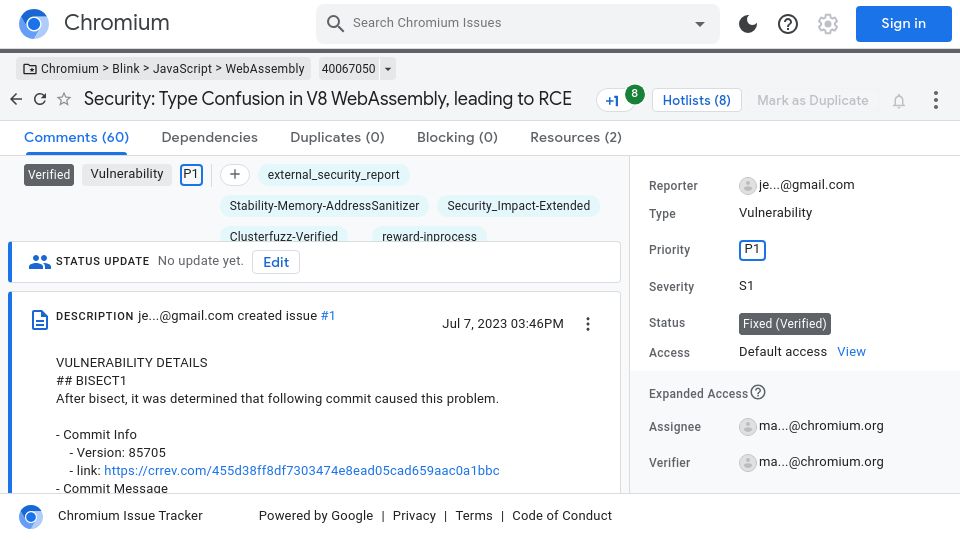Switch to the Comments (60) tab
Image resolution: width=960 pixels, height=540 pixels.
click(76, 137)
